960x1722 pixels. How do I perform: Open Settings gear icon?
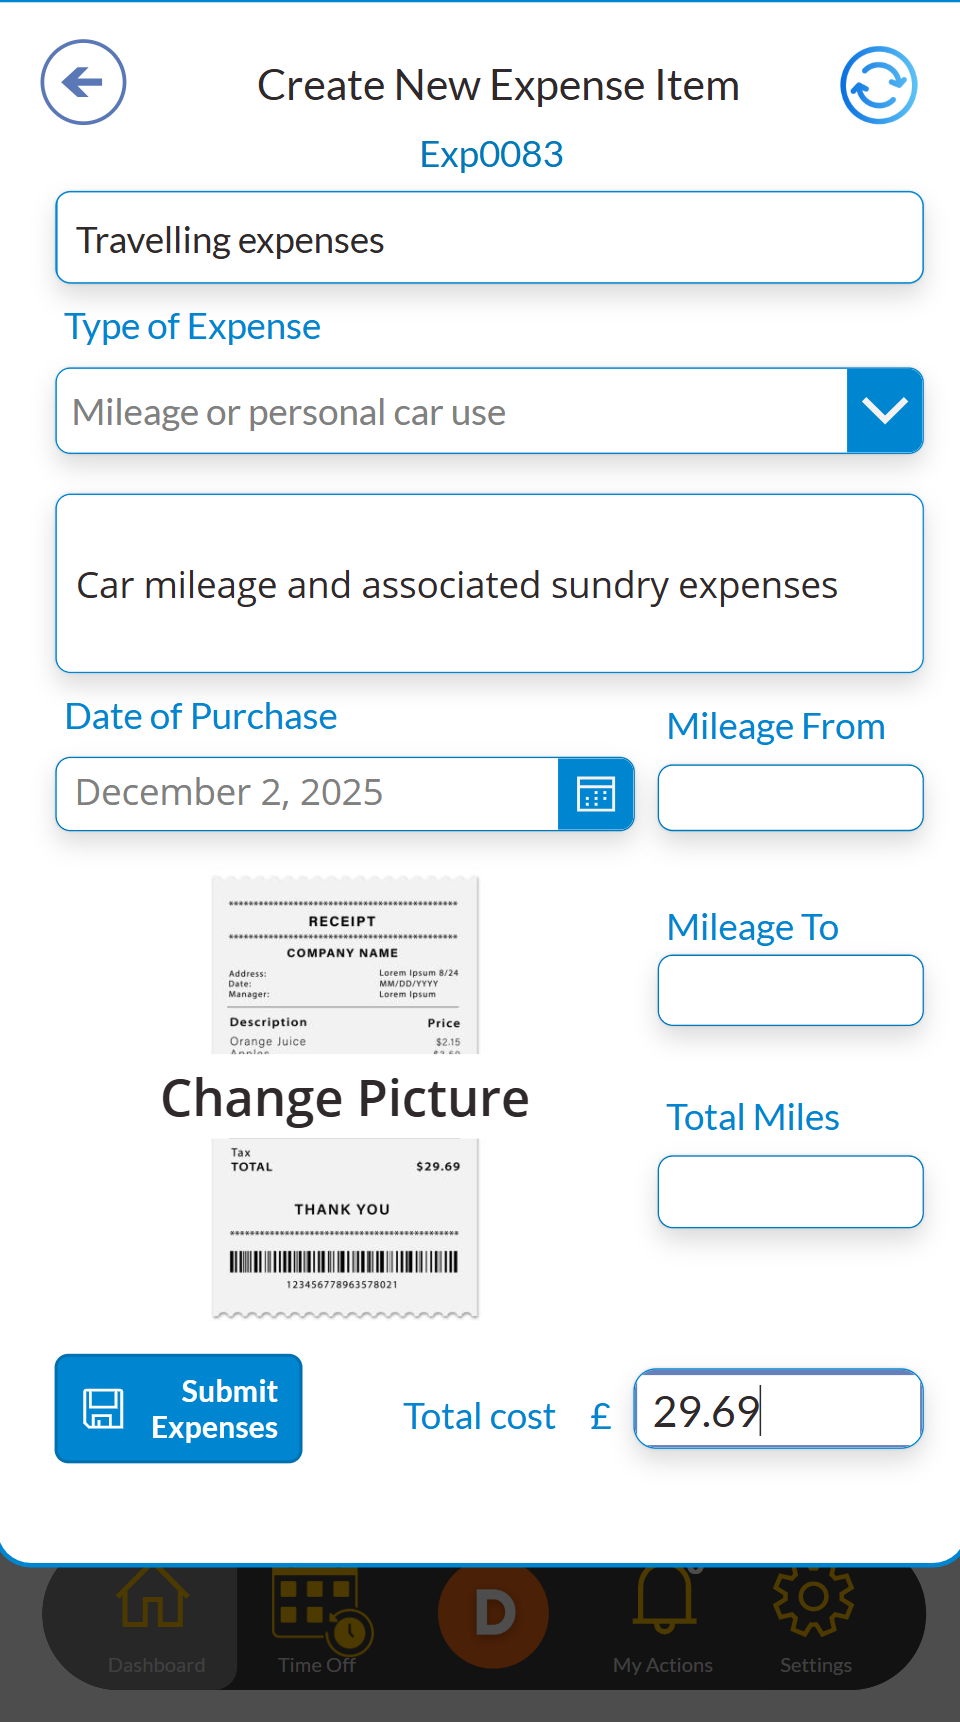pos(814,1598)
